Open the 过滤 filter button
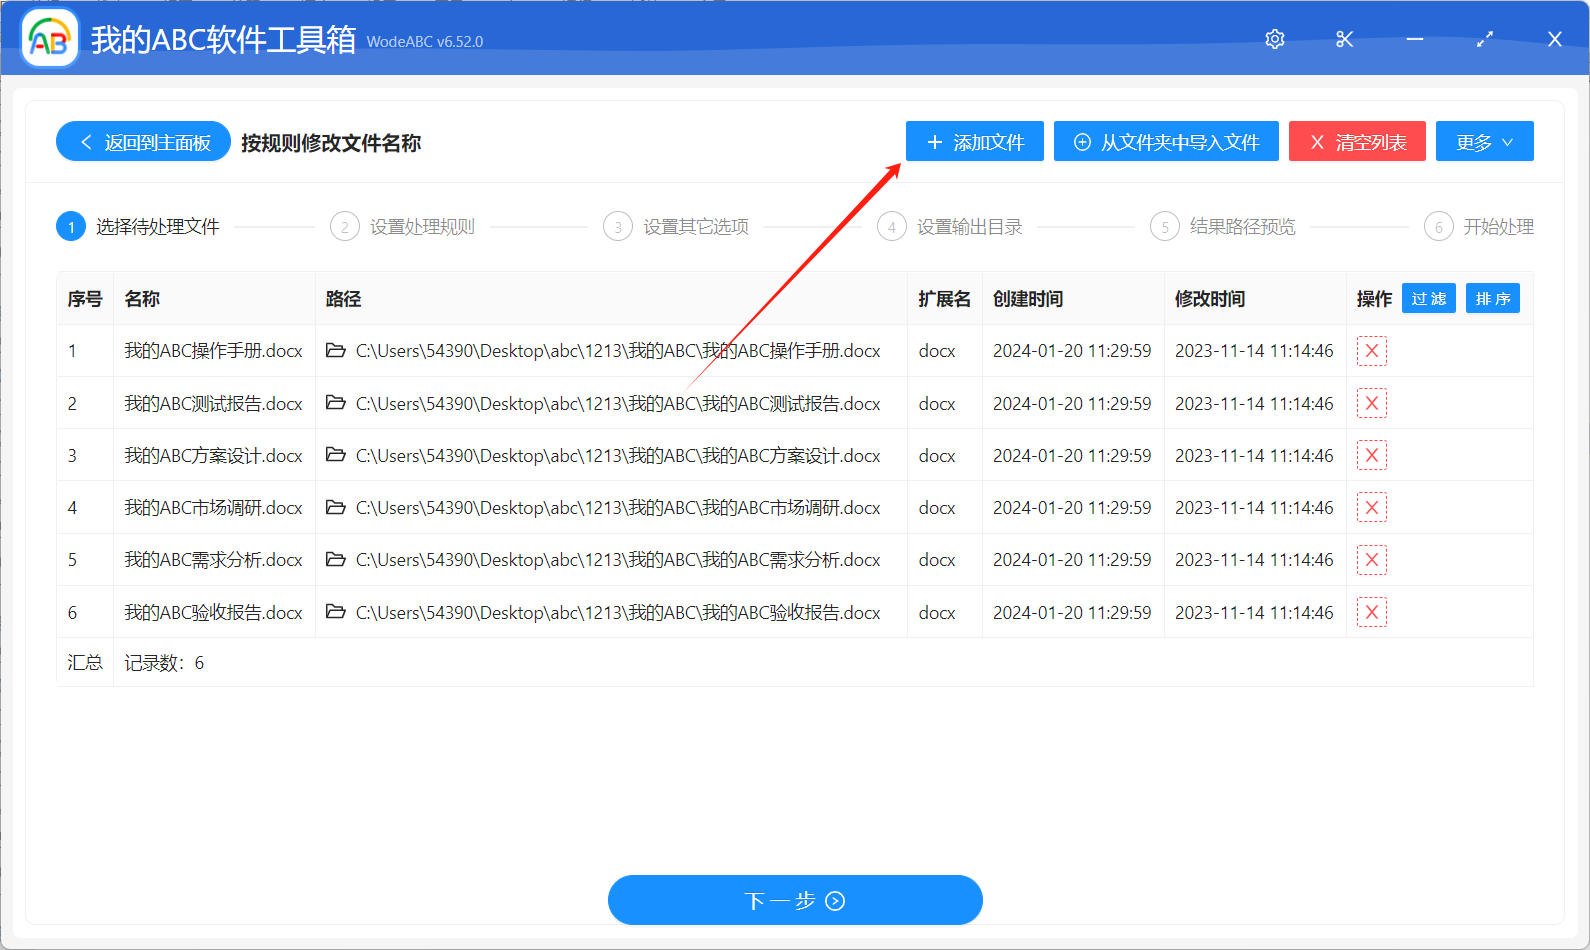 (1428, 299)
